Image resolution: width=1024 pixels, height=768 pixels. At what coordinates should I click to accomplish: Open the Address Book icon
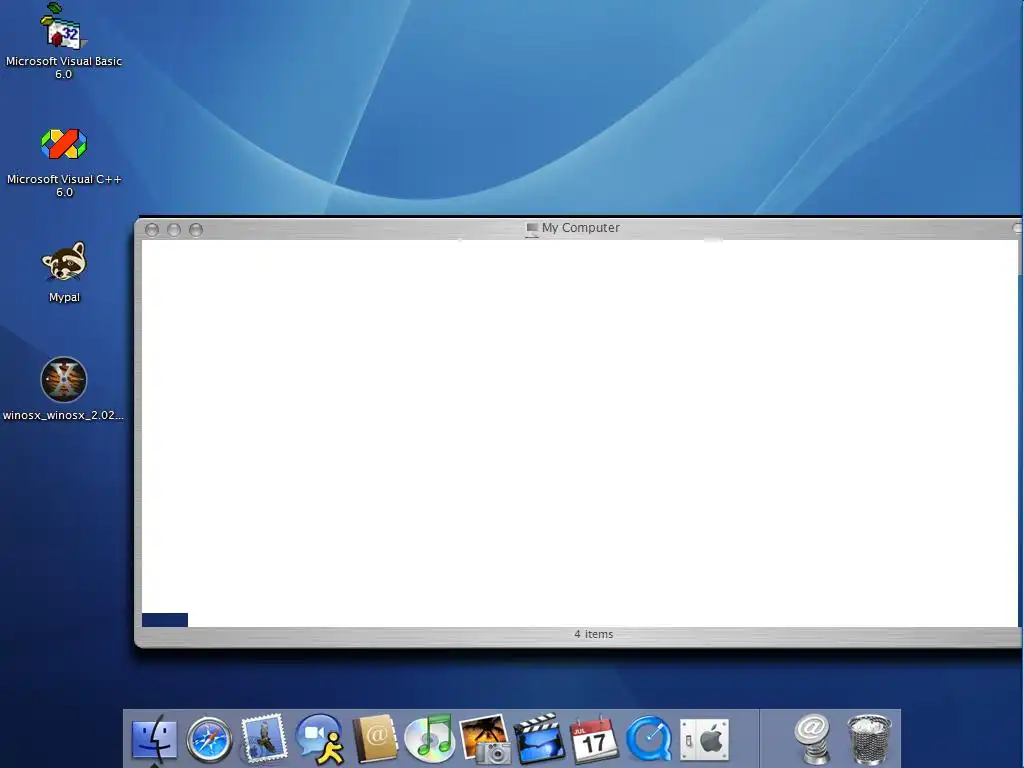375,739
